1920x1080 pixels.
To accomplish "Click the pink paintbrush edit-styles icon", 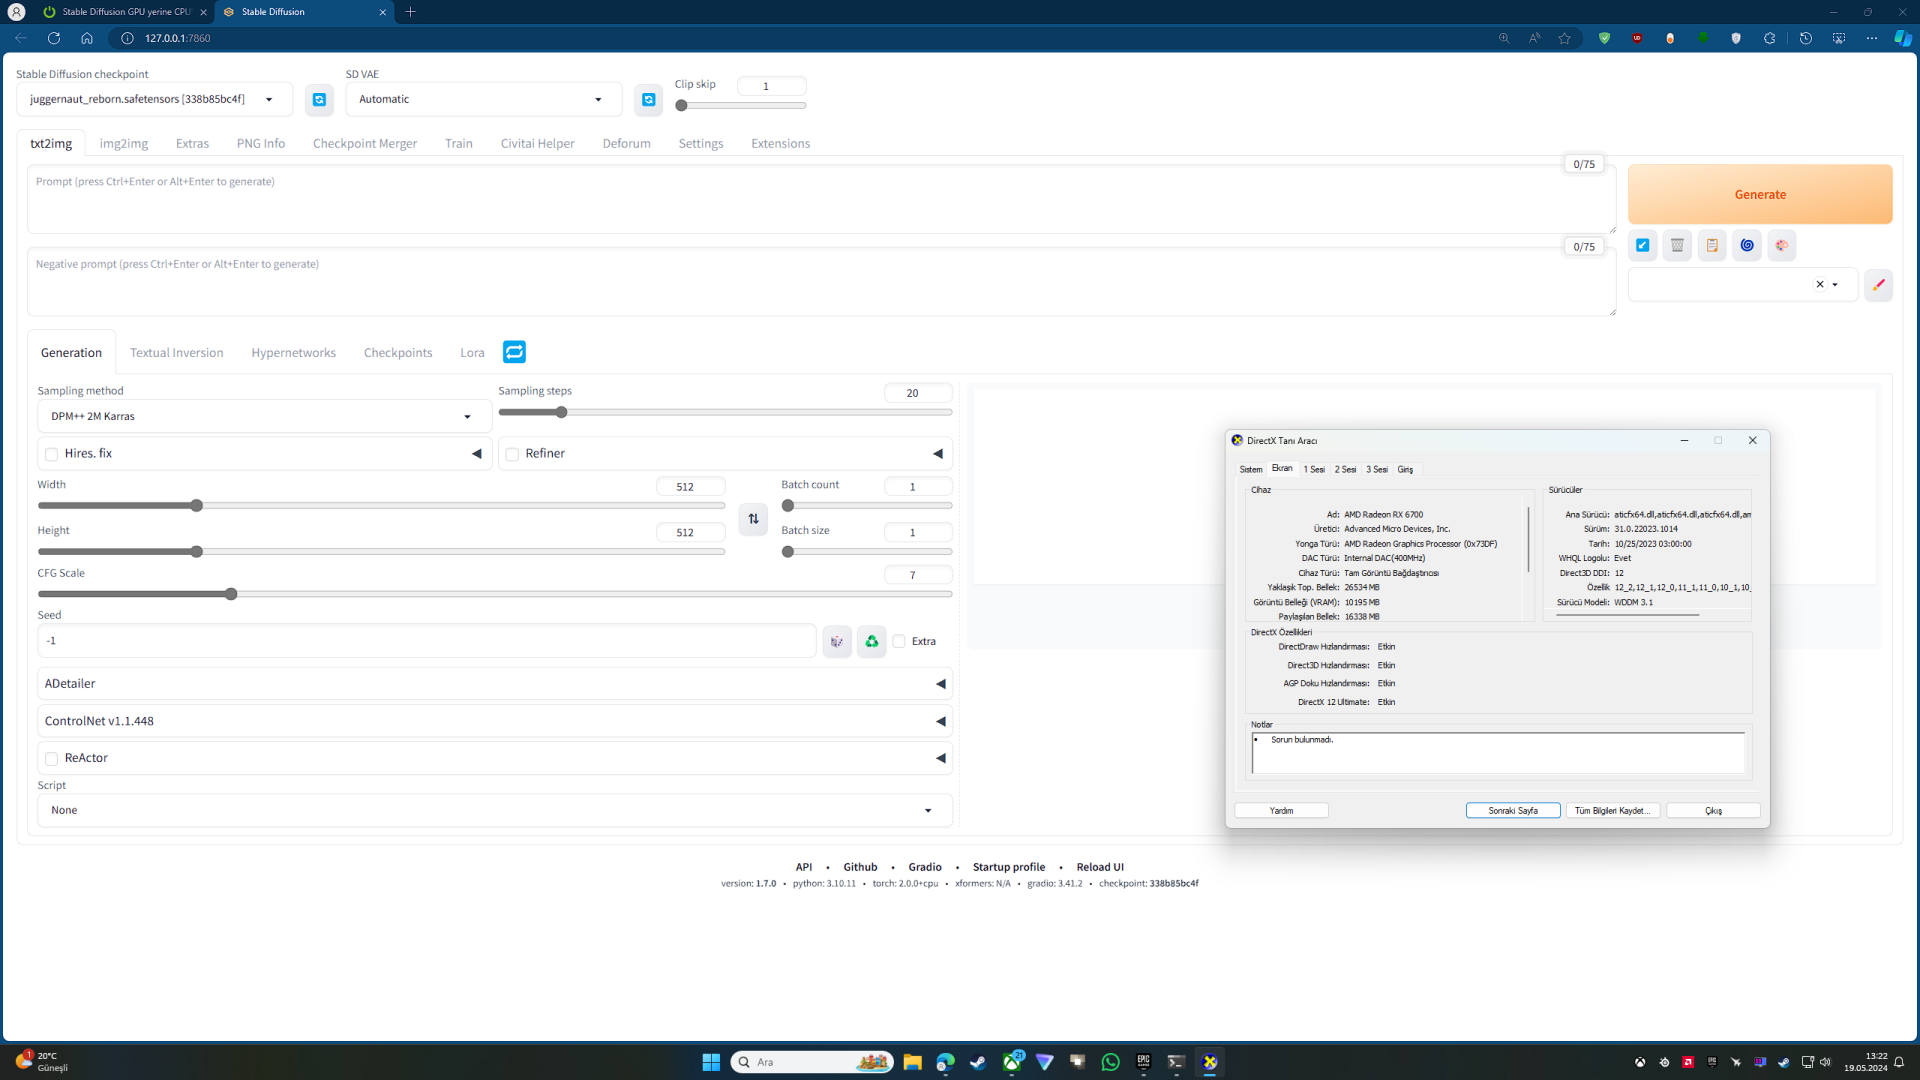I will pos(1878,285).
